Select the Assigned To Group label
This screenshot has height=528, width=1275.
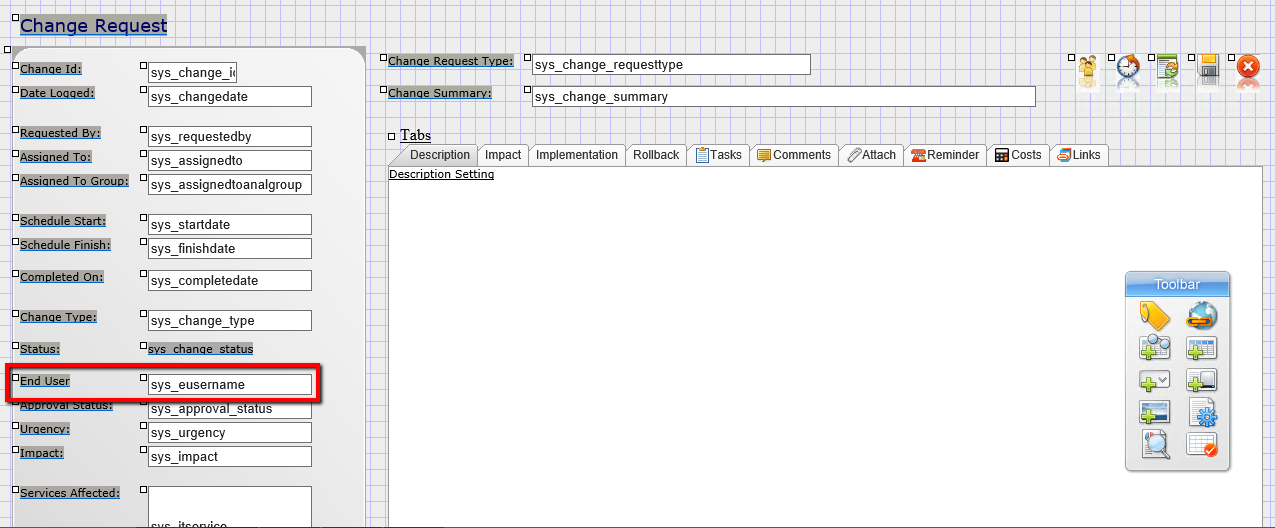point(74,181)
